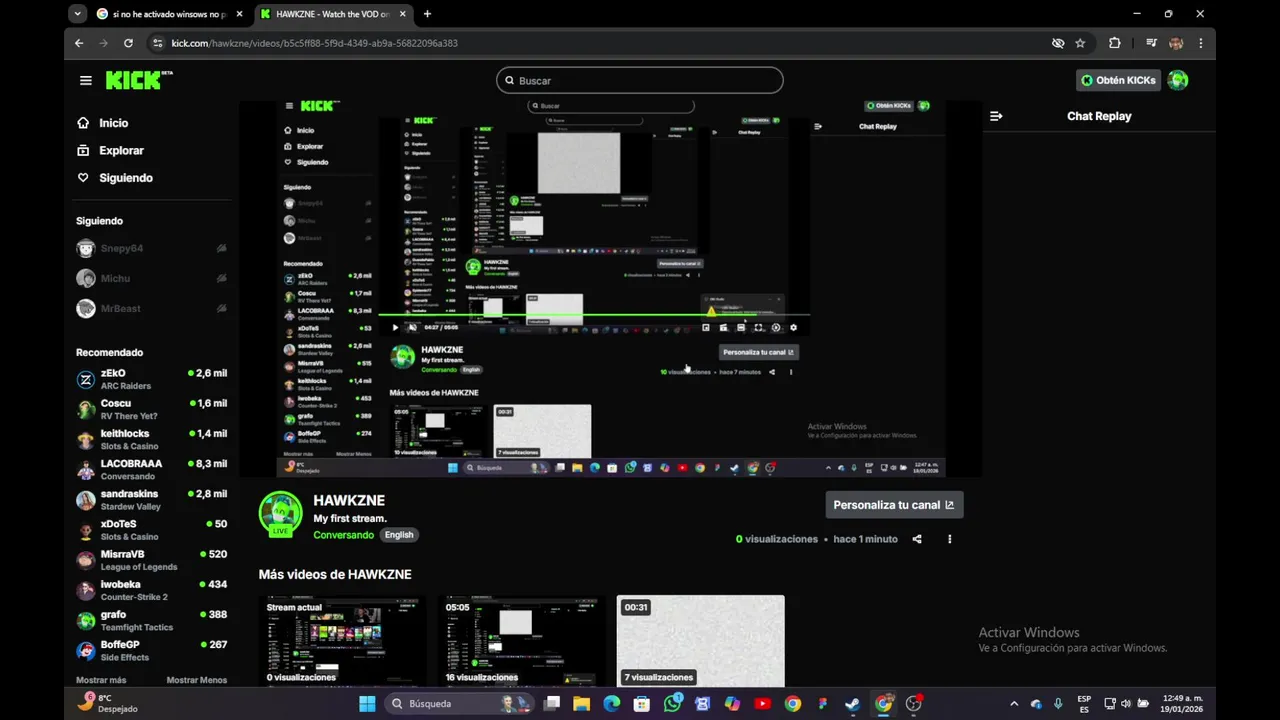The image size is (1280, 720).
Task: Open sandraskins Stardew Valley channel
Action: 152,500
